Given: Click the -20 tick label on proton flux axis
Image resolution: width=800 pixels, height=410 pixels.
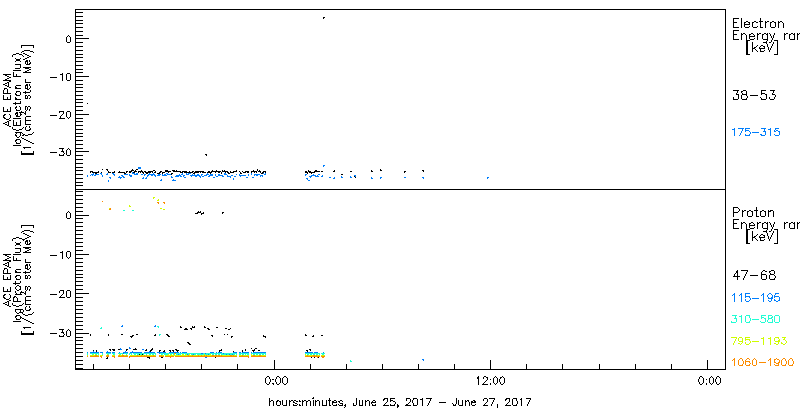Looking at the screenshot, I should pos(60,294).
